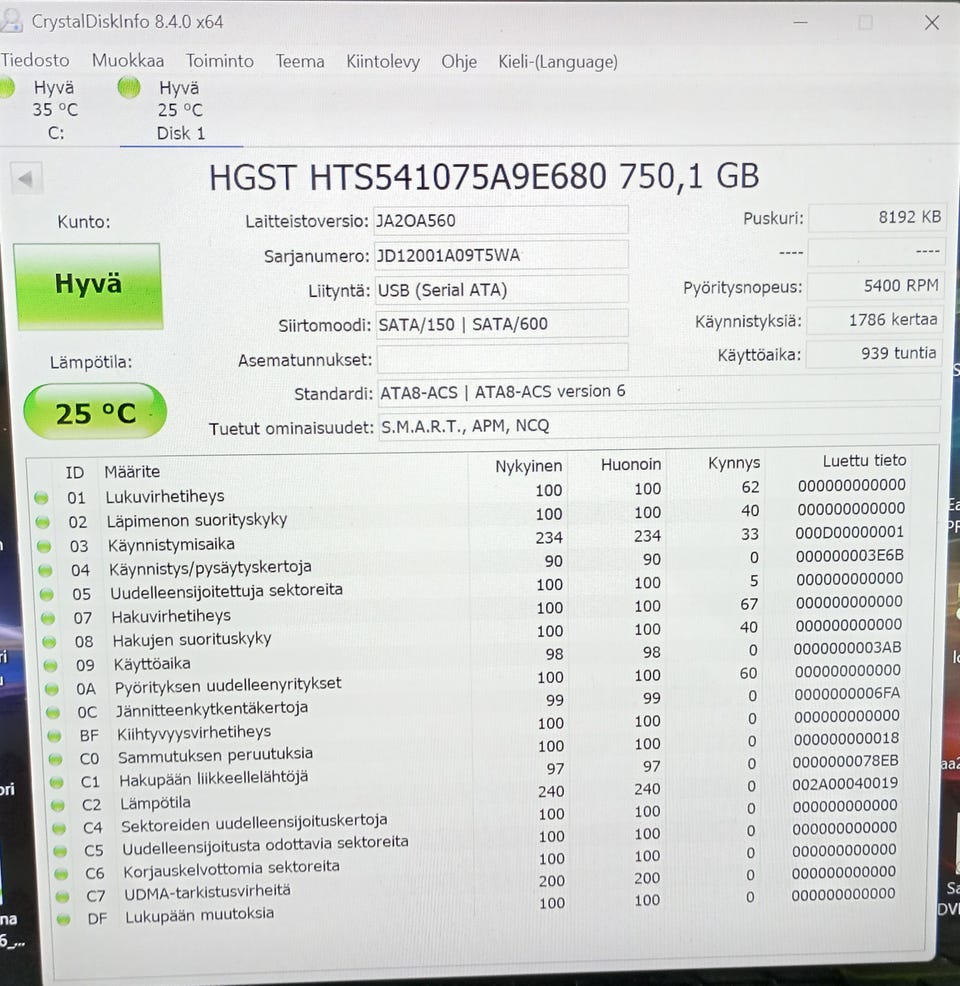Select the Pyörityksen uudelleenyritykset attribute name
The height and width of the screenshot is (986, 960).
228,685
